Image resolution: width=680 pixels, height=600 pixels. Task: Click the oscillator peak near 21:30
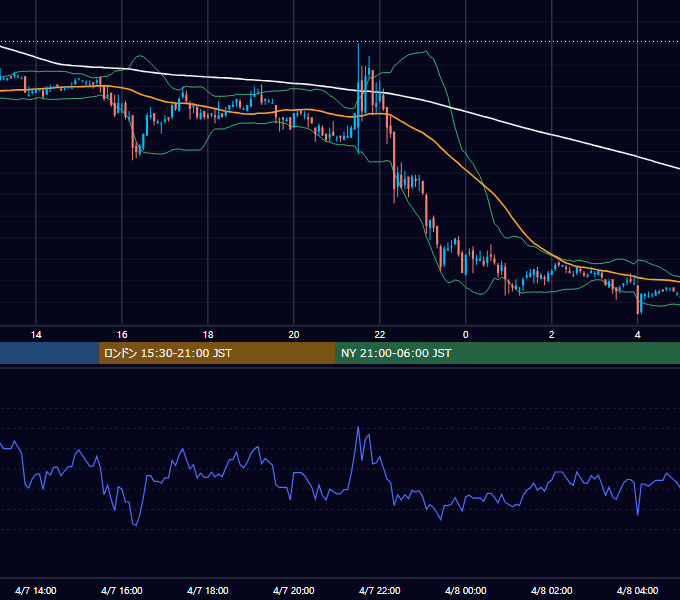click(x=358, y=427)
